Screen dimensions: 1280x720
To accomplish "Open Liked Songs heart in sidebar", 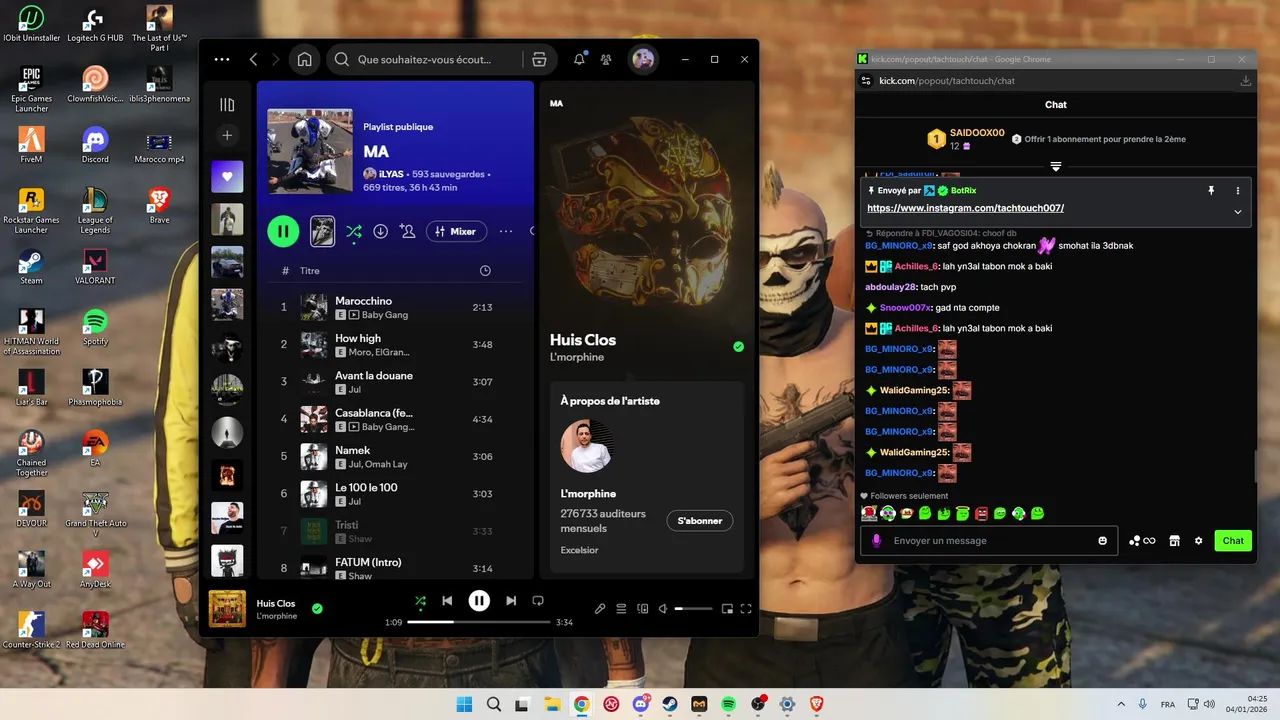I will click(x=227, y=177).
